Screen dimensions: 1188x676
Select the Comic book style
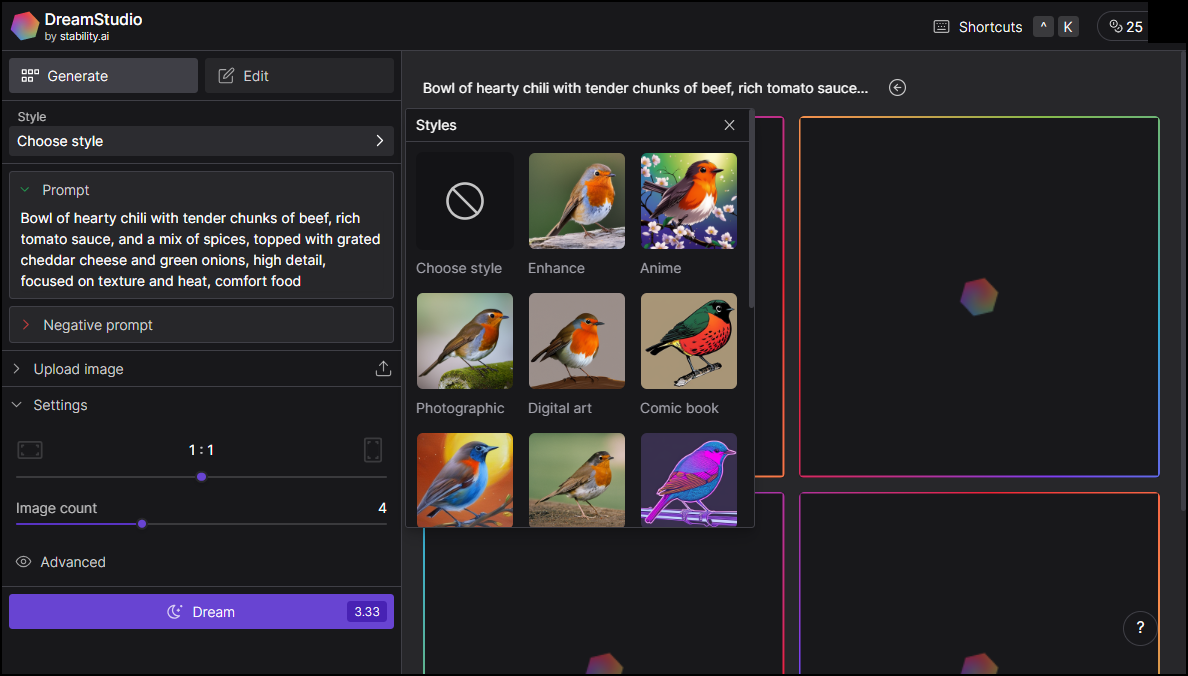point(688,341)
